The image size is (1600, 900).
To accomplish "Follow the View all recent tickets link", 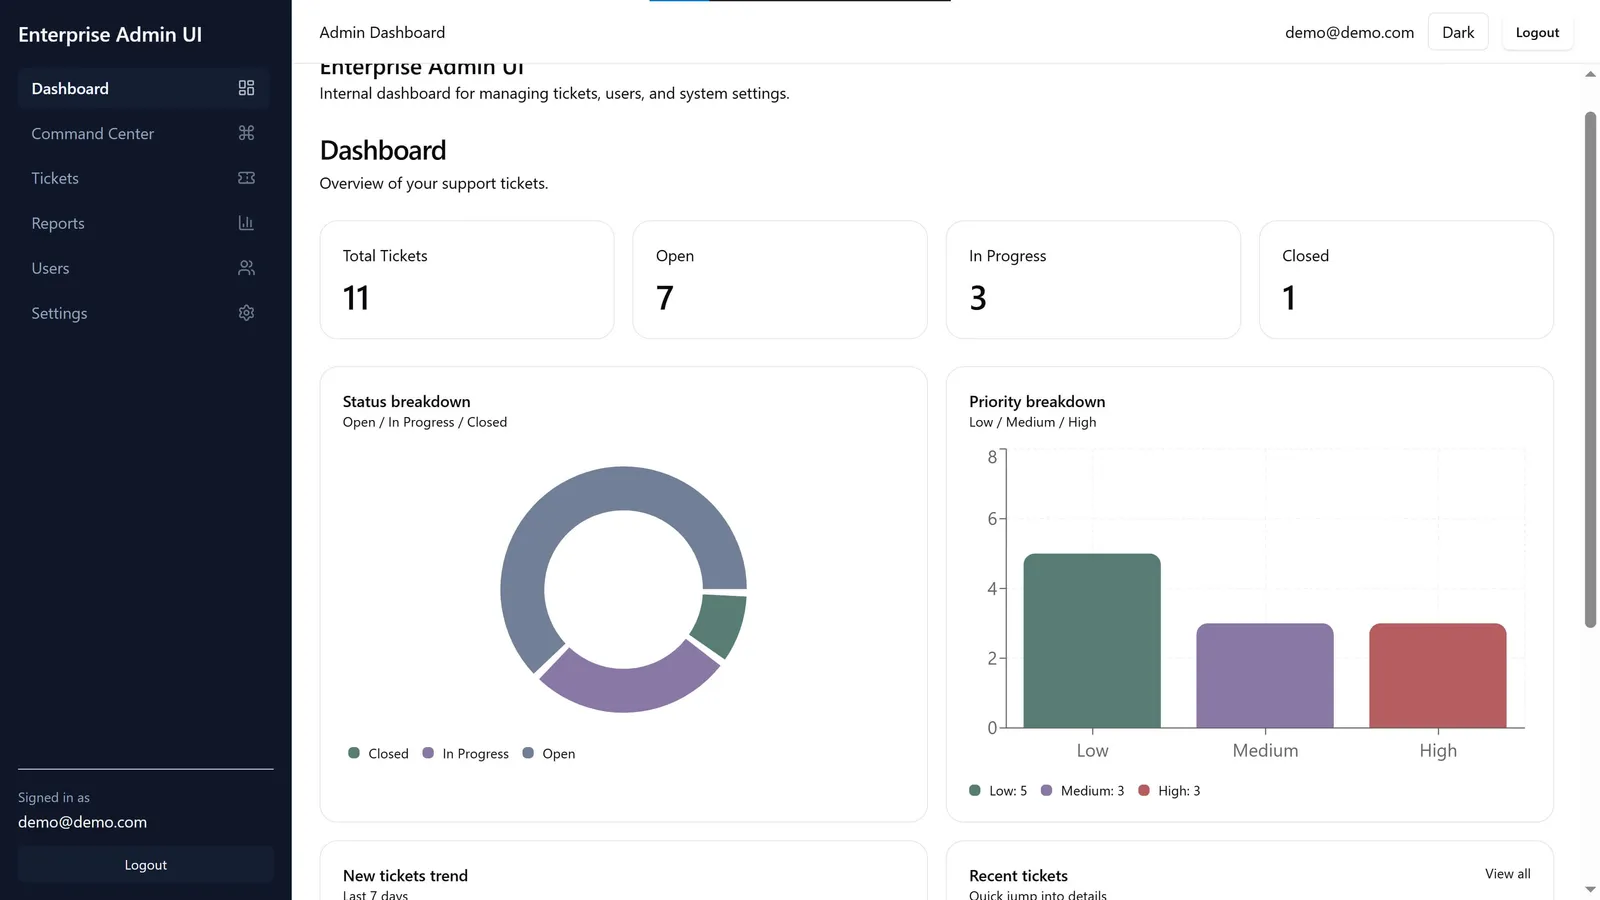I will (1507, 874).
